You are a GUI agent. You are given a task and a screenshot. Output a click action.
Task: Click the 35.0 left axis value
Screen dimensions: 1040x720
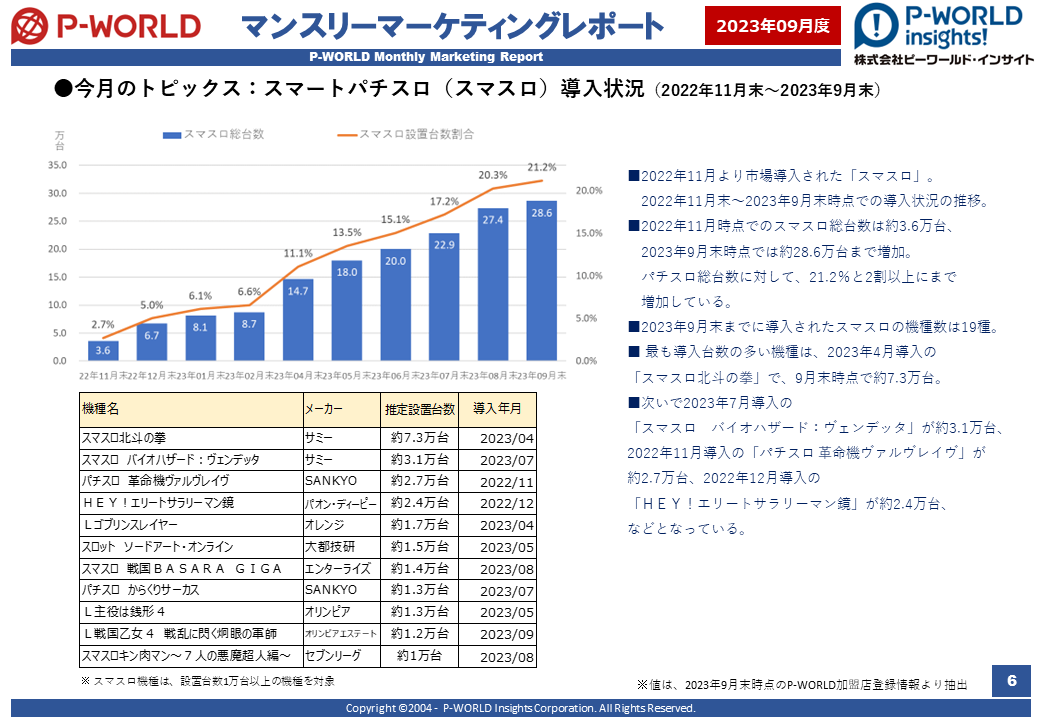click(x=58, y=165)
